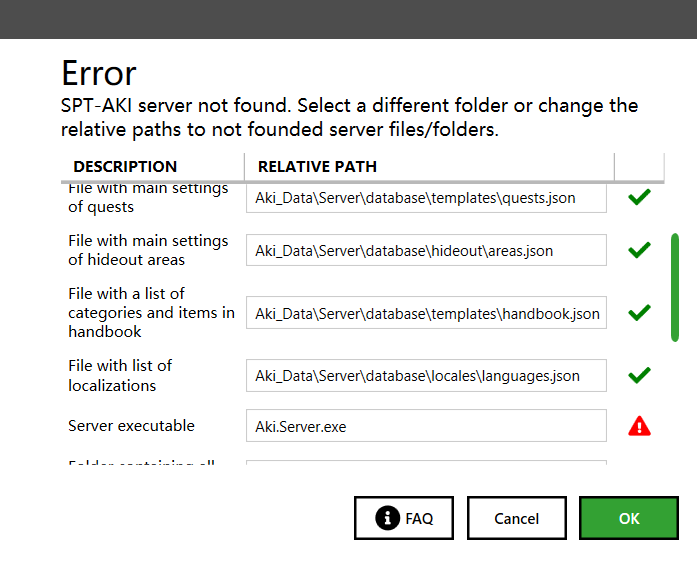The height and width of the screenshot is (564, 697).
Task: Click the DESCRIPTION column header
Action: point(125,167)
